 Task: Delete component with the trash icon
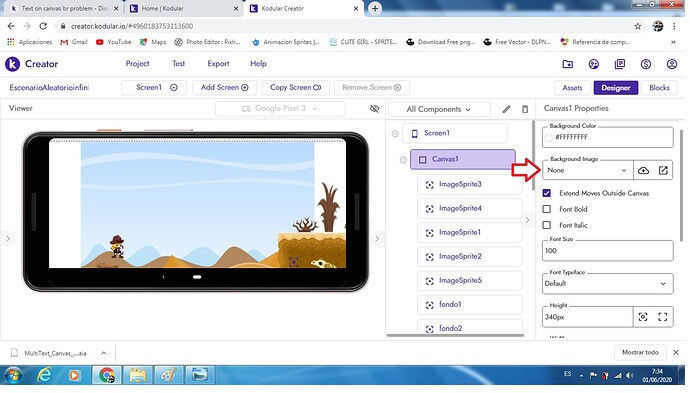pyautogui.click(x=525, y=109)
